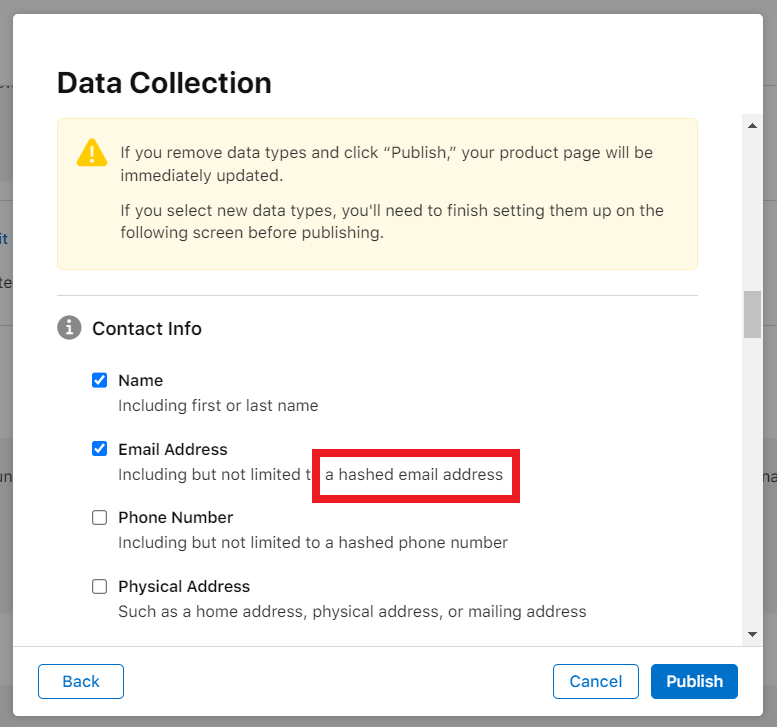777x727 pixels.
Task: Click the vertical scrollbar thumb
Action: (x=752, y=315)
